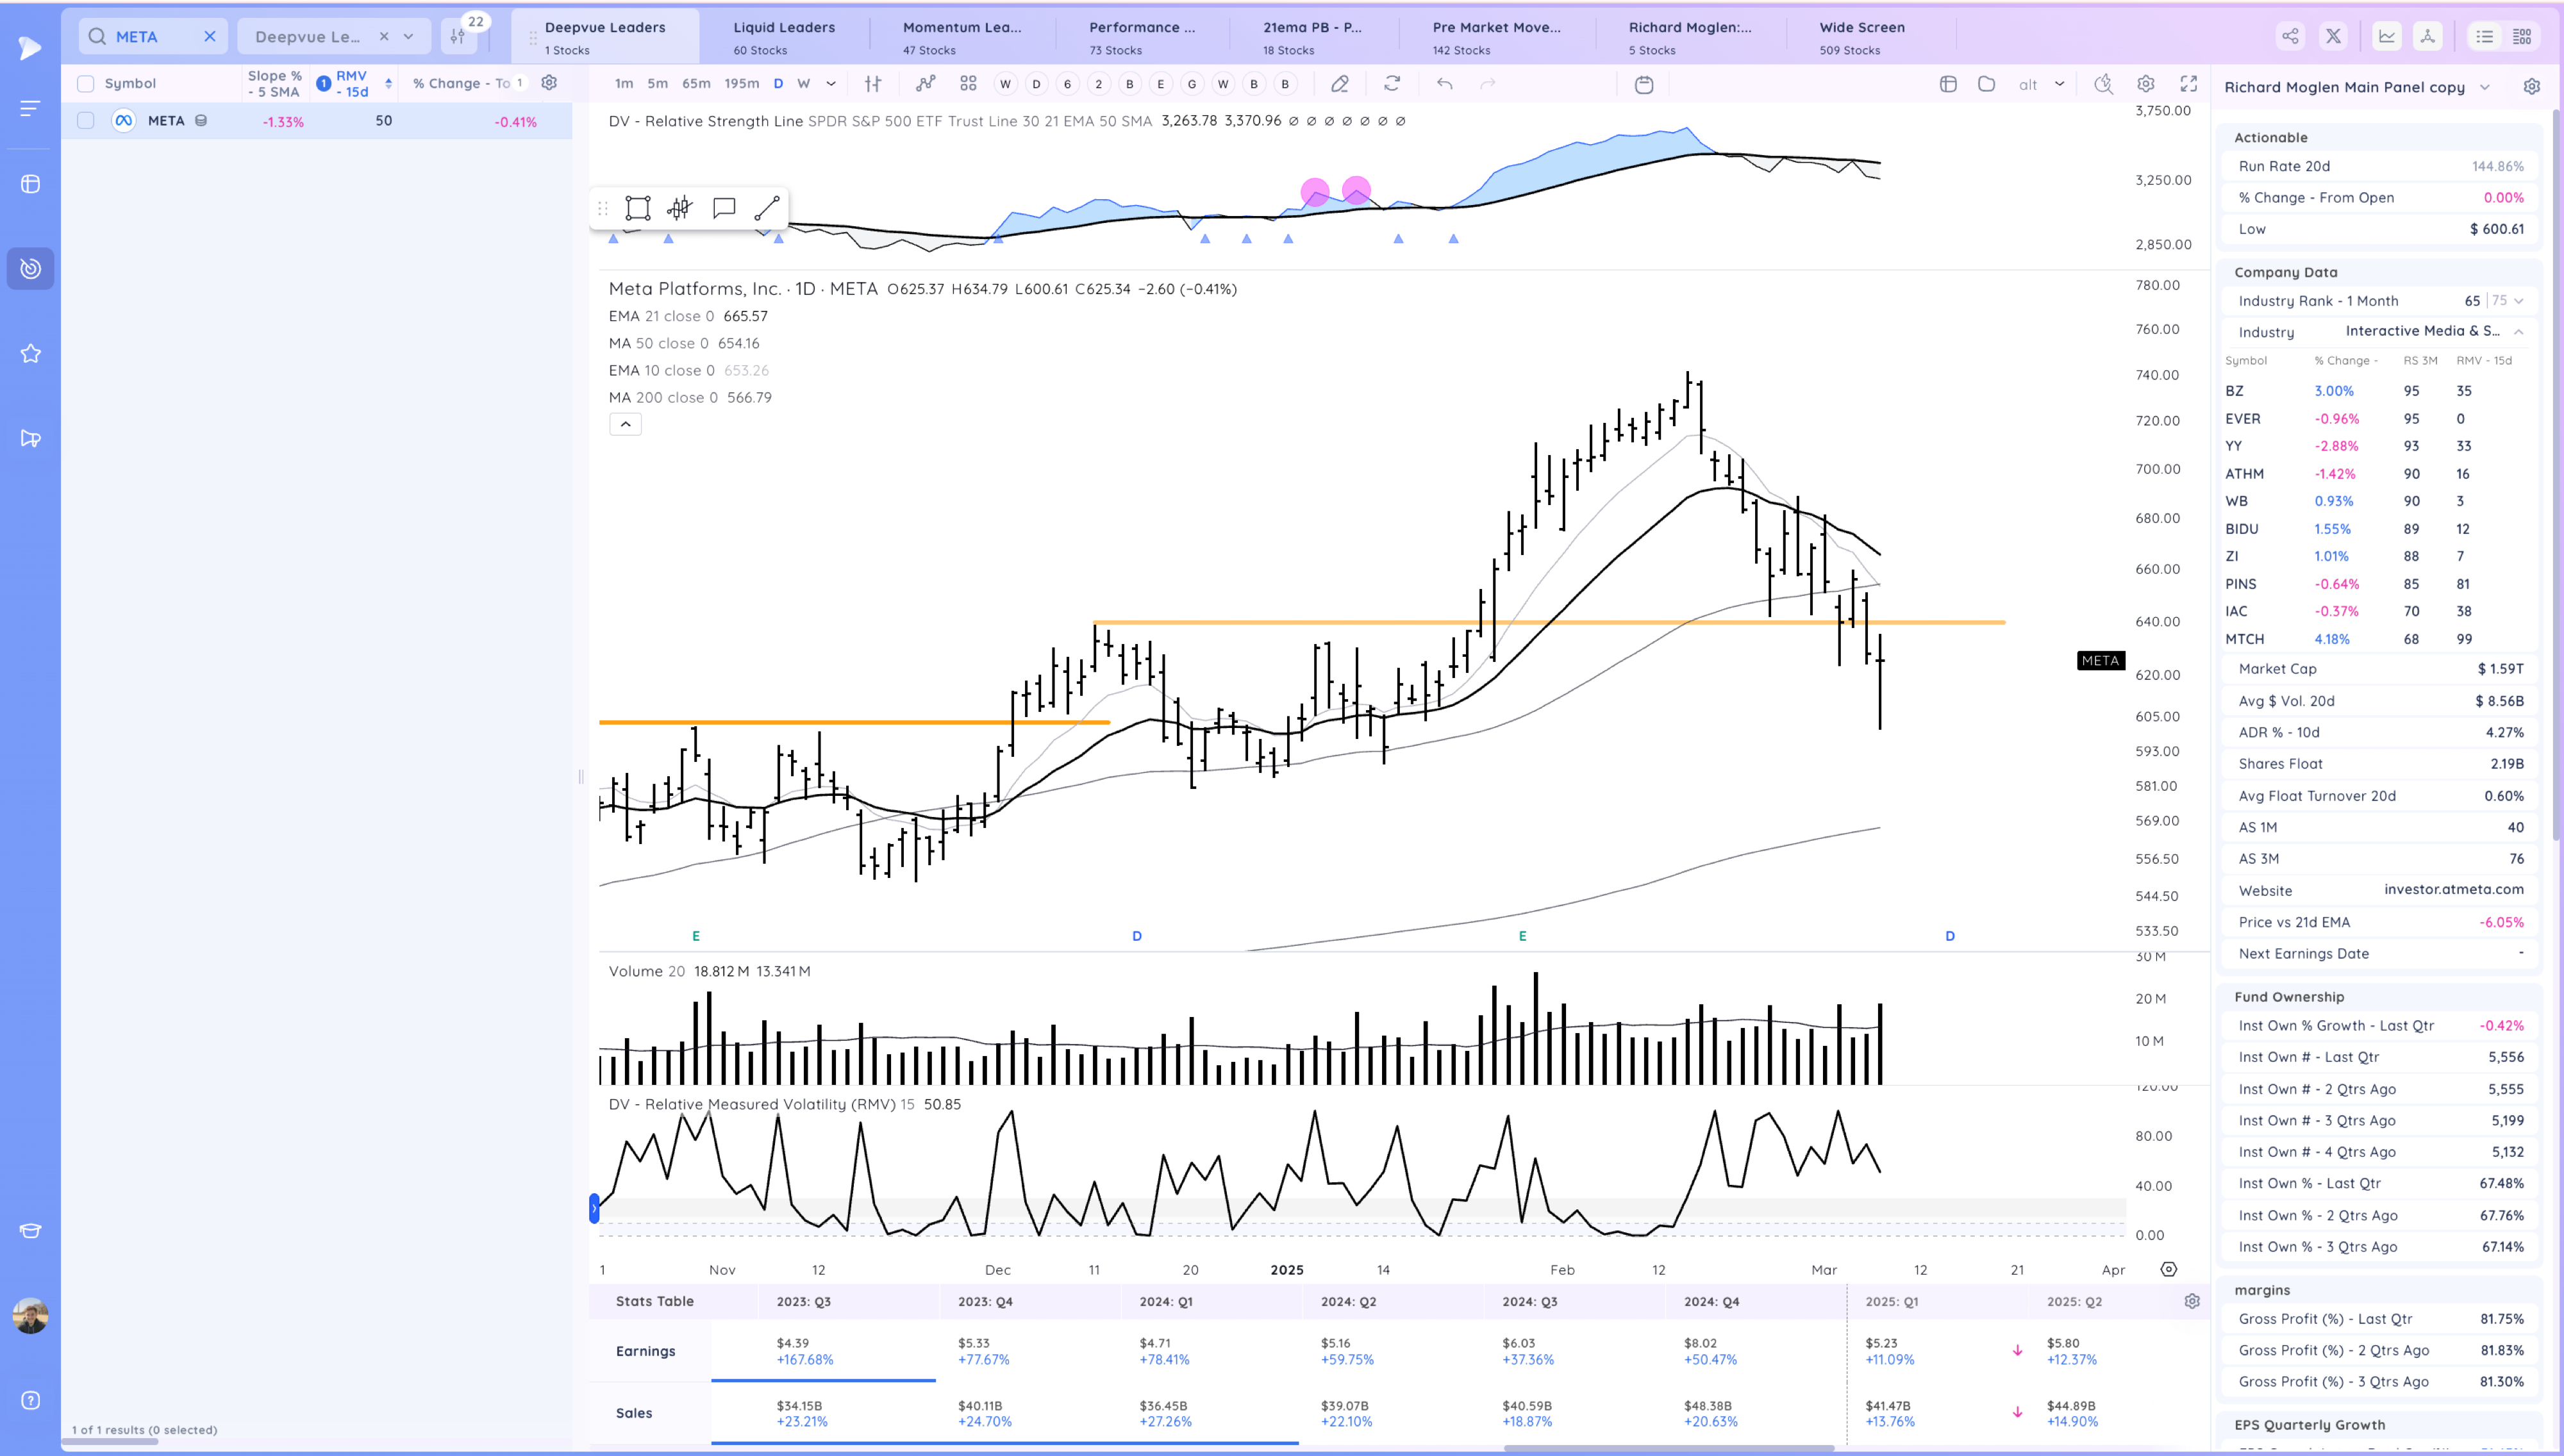2564x1456 pixels.
Task: Expand the timeframe dropdown chevron
Action: click(831, 84)
